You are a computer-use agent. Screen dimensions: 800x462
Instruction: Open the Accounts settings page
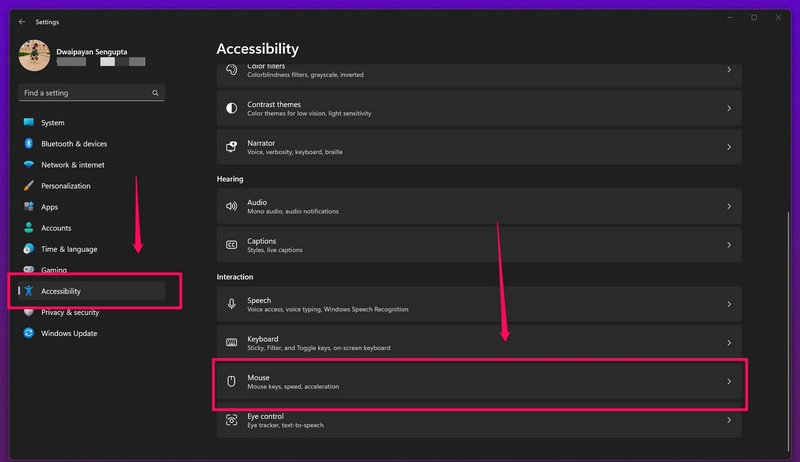coord(56,228)
